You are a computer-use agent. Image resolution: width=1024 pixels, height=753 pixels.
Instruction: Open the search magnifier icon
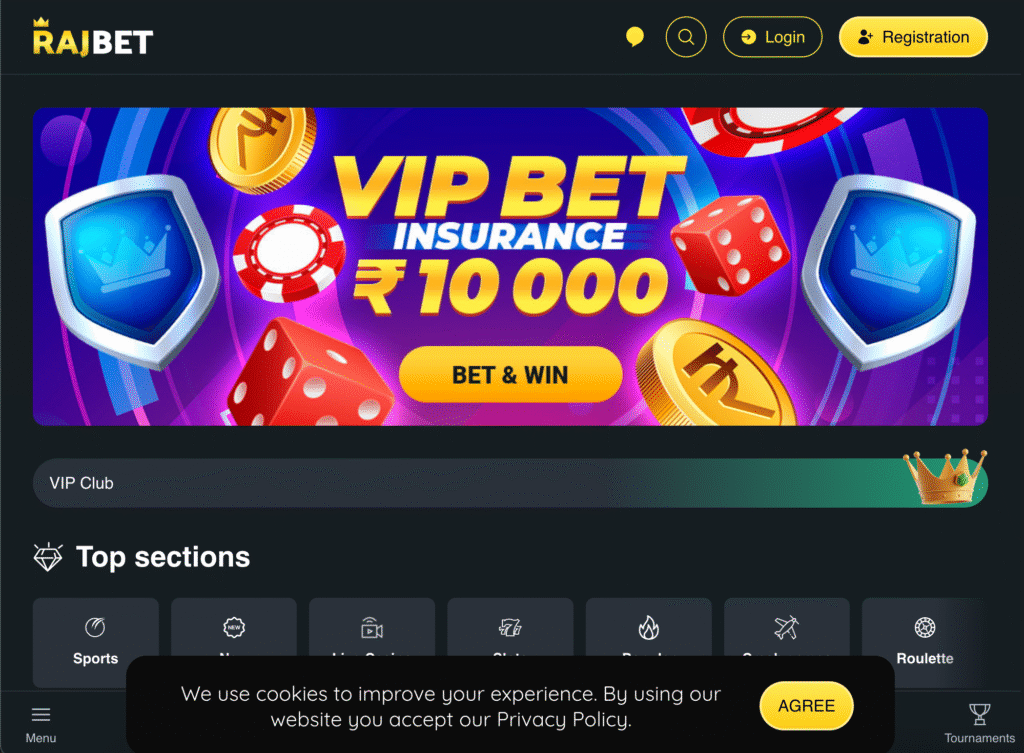tap(685, 37)
